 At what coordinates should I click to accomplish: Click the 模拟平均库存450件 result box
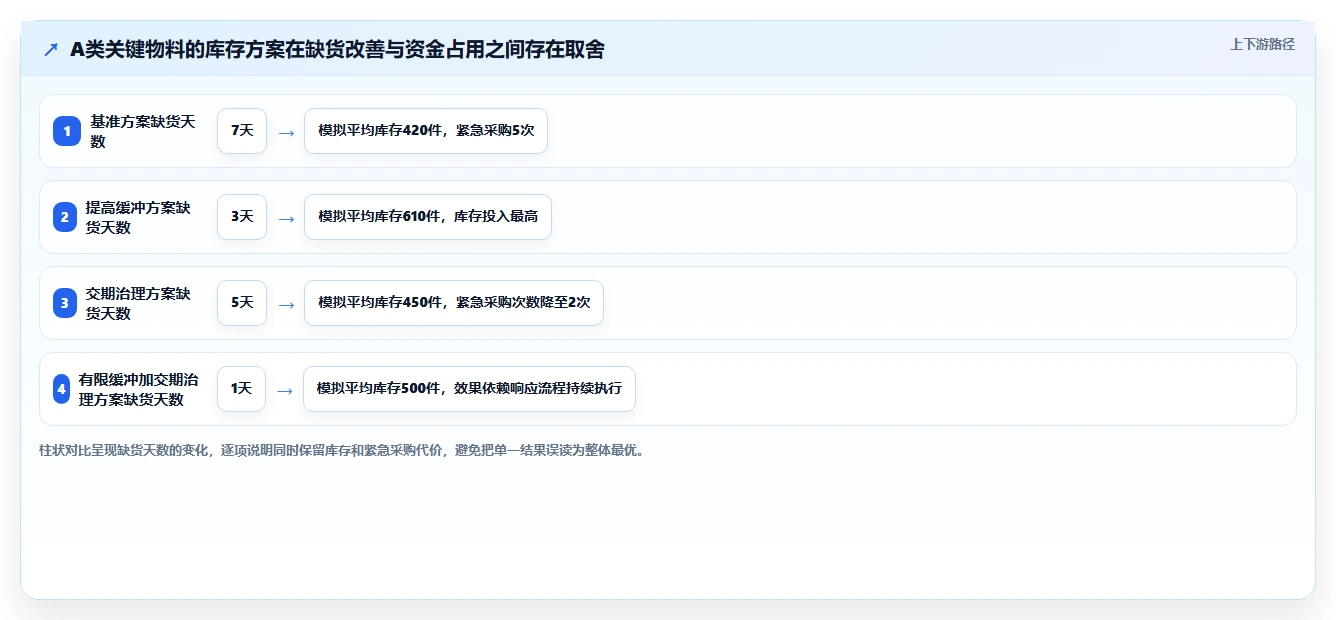pos(454,303)
